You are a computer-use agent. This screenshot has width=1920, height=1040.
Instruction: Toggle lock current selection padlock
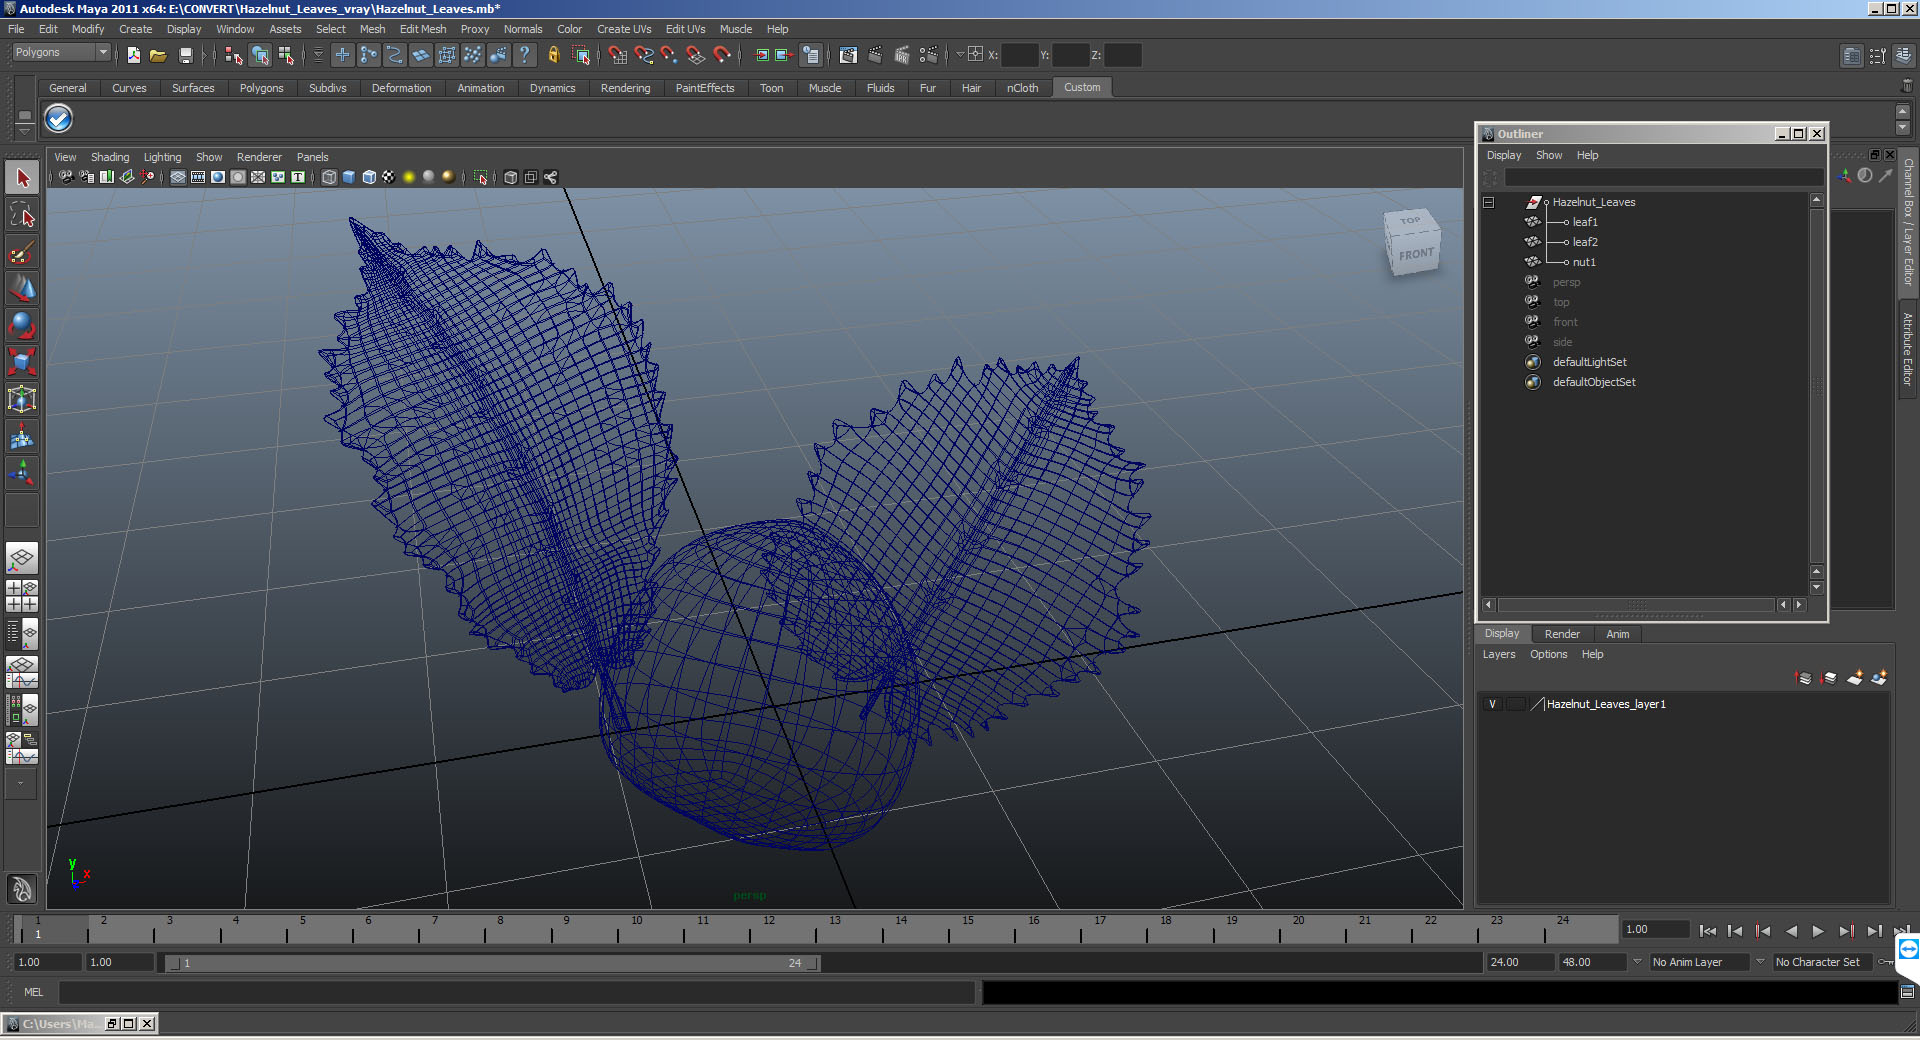point(554,55)
